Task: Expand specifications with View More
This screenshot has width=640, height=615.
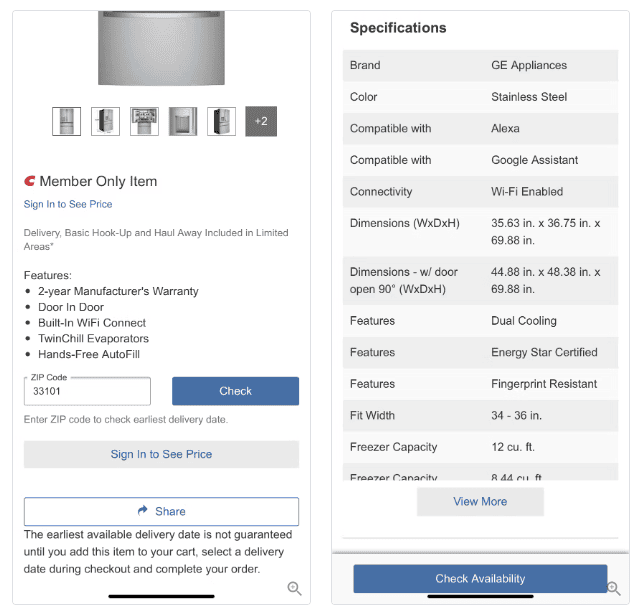Action: tap(480, 501)
